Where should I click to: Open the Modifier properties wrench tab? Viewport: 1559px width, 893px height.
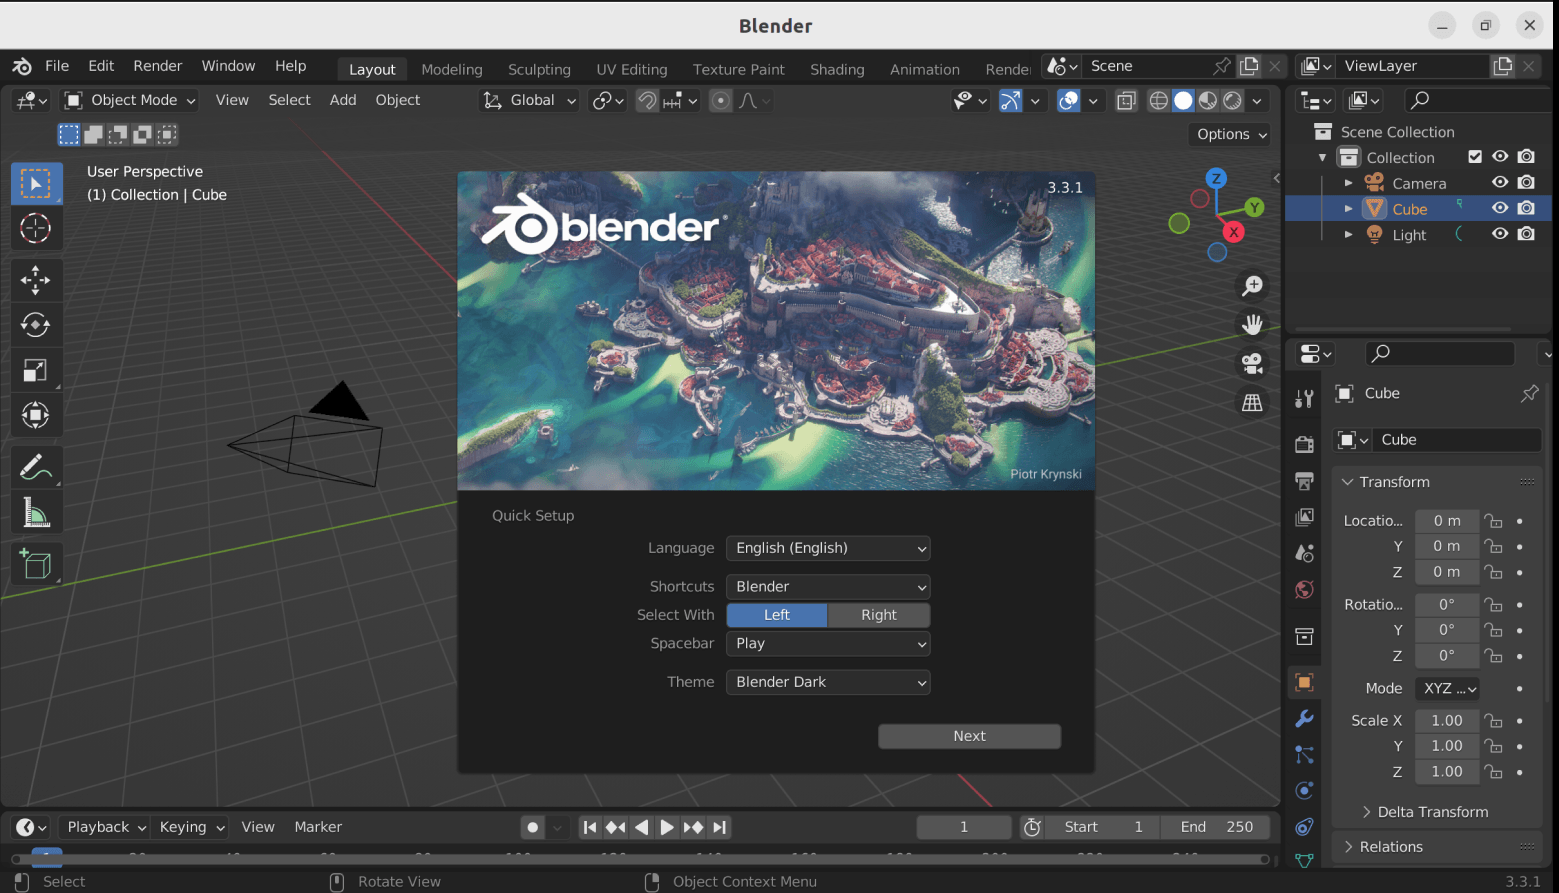tap(1304, 719)
